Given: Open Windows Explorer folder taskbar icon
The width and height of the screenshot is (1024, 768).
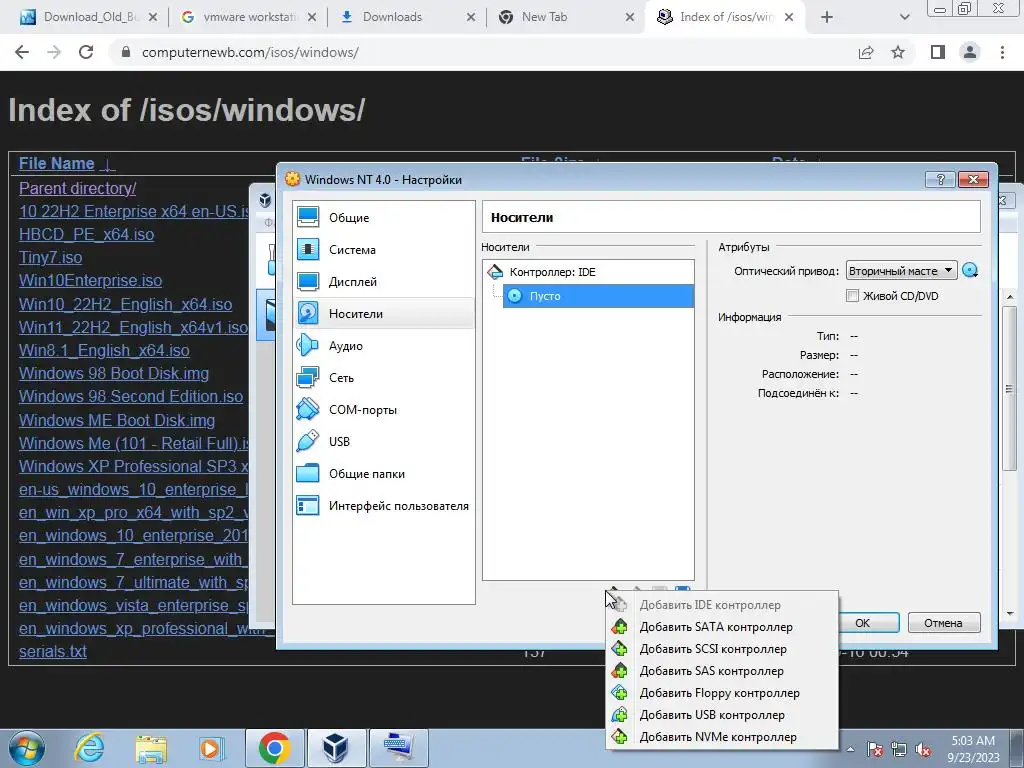Looking at the screenshot, I should [151, 748].
